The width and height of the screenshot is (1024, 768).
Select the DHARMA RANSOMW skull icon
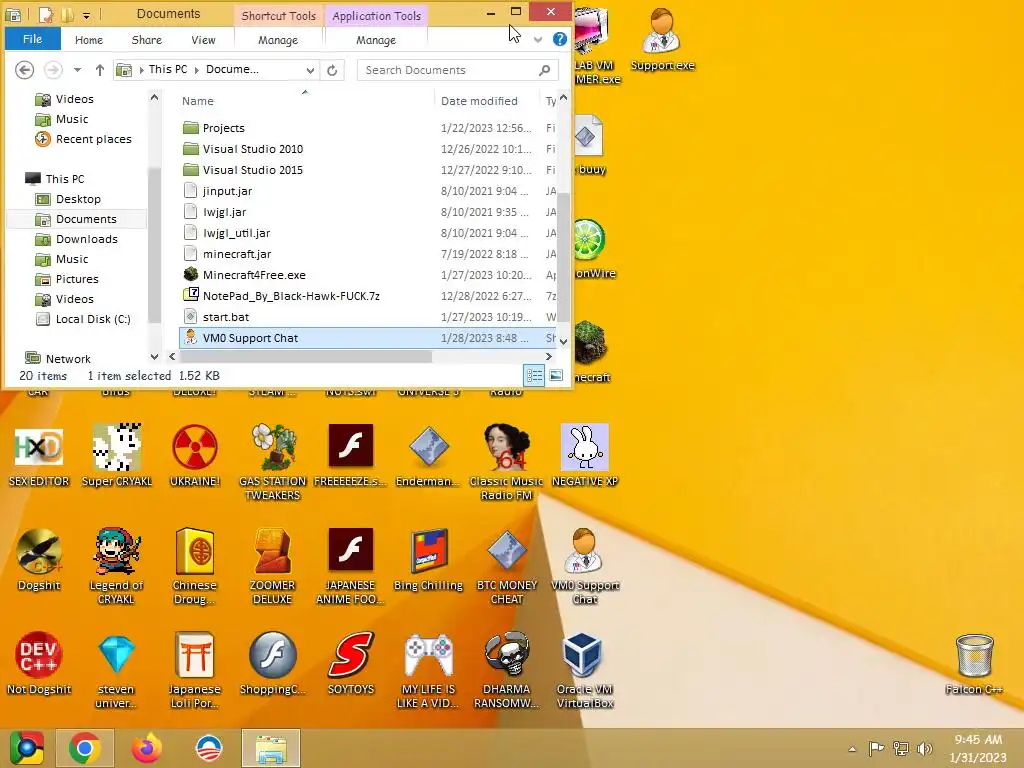(x=506, y=670)
